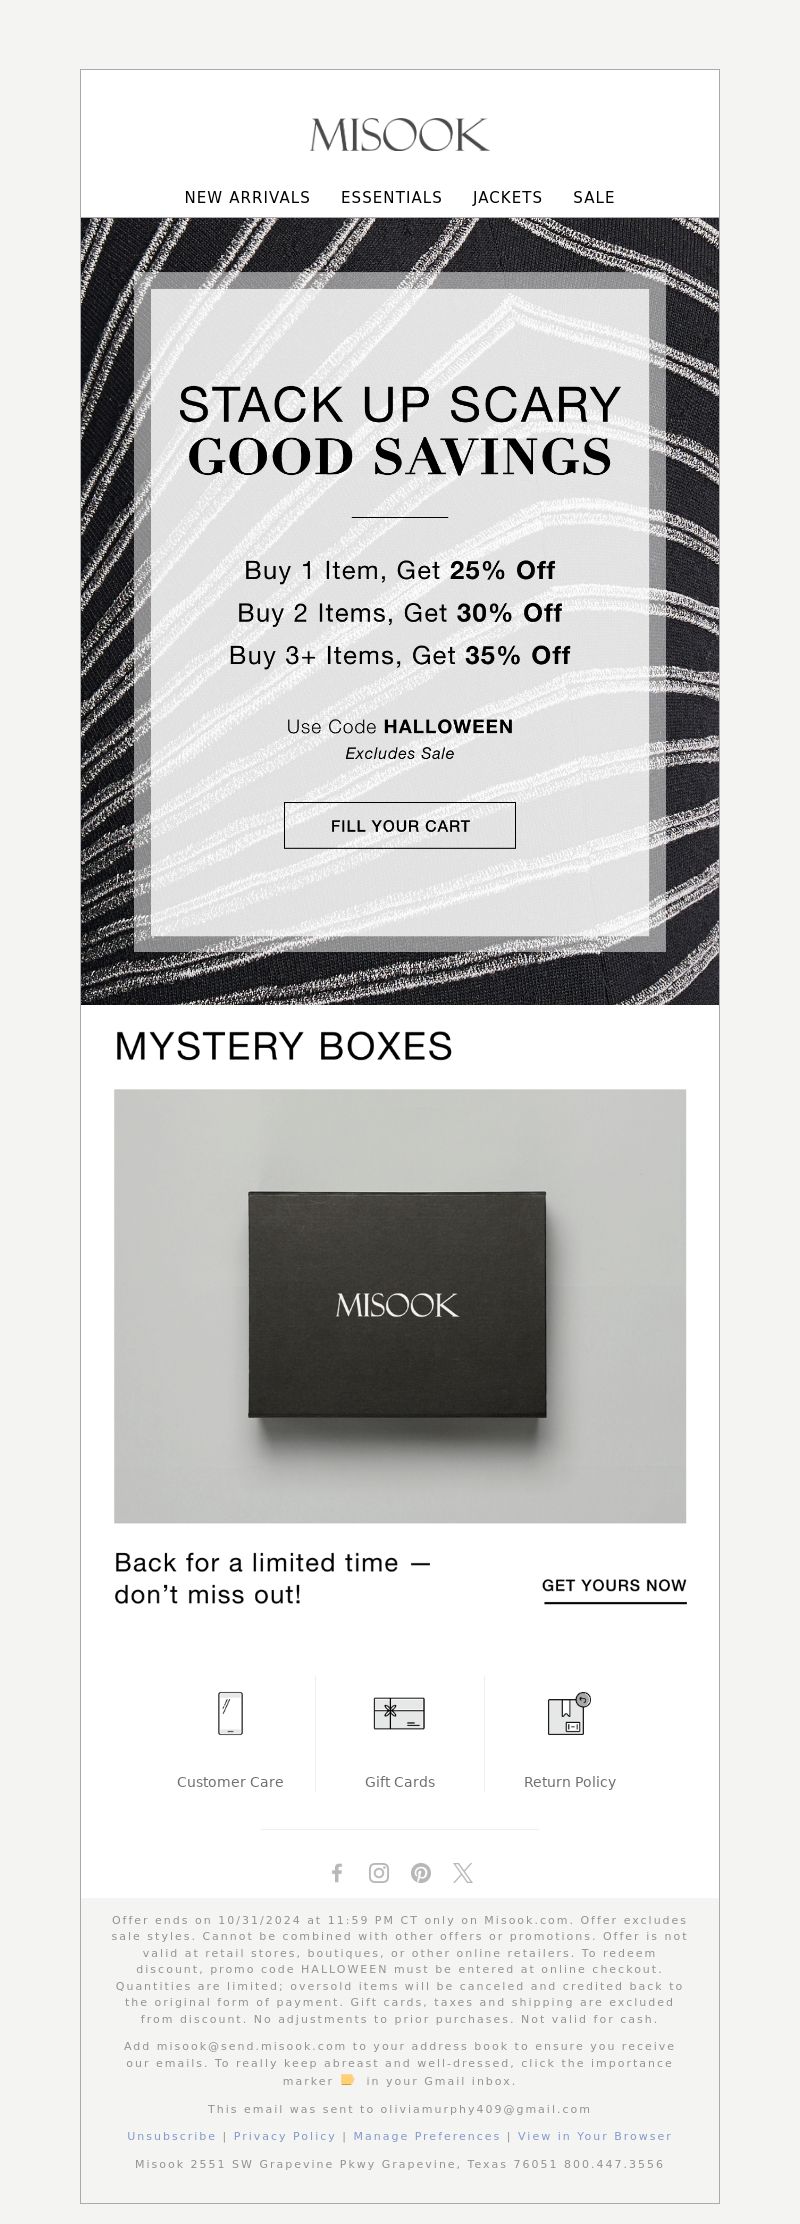Viewport: 800px width, 2224px height.
Task: Click Manage Preferences link
Action: pos(426,2135)
